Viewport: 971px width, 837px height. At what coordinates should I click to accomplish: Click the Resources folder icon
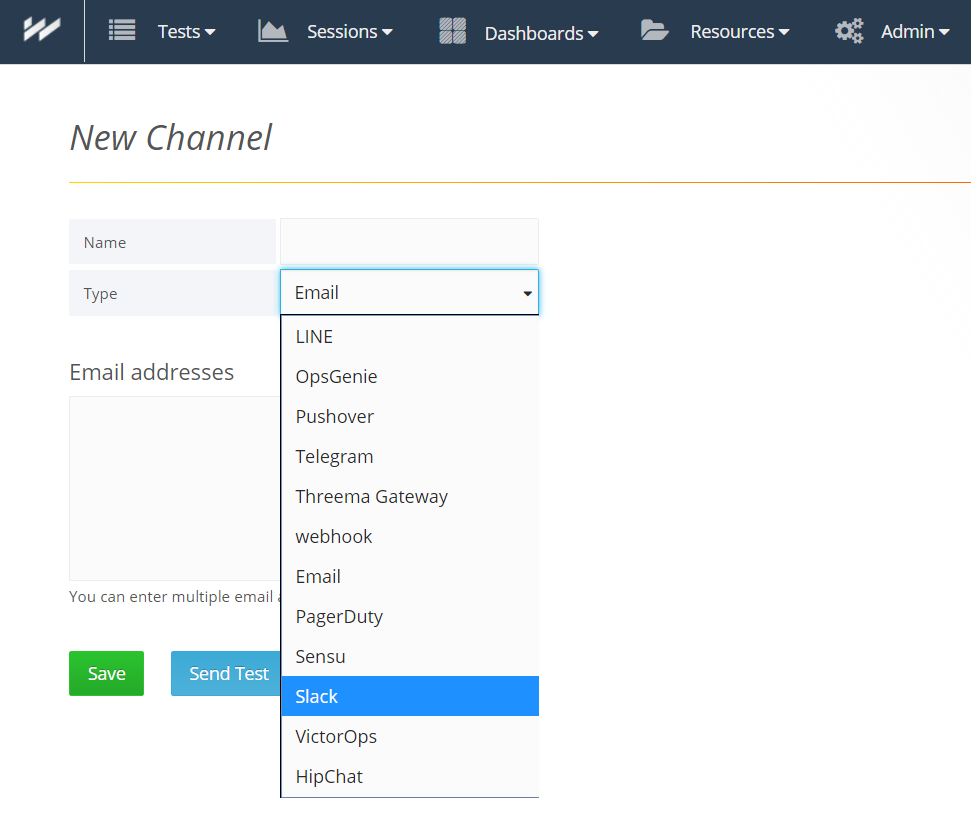tap(655, 31)
